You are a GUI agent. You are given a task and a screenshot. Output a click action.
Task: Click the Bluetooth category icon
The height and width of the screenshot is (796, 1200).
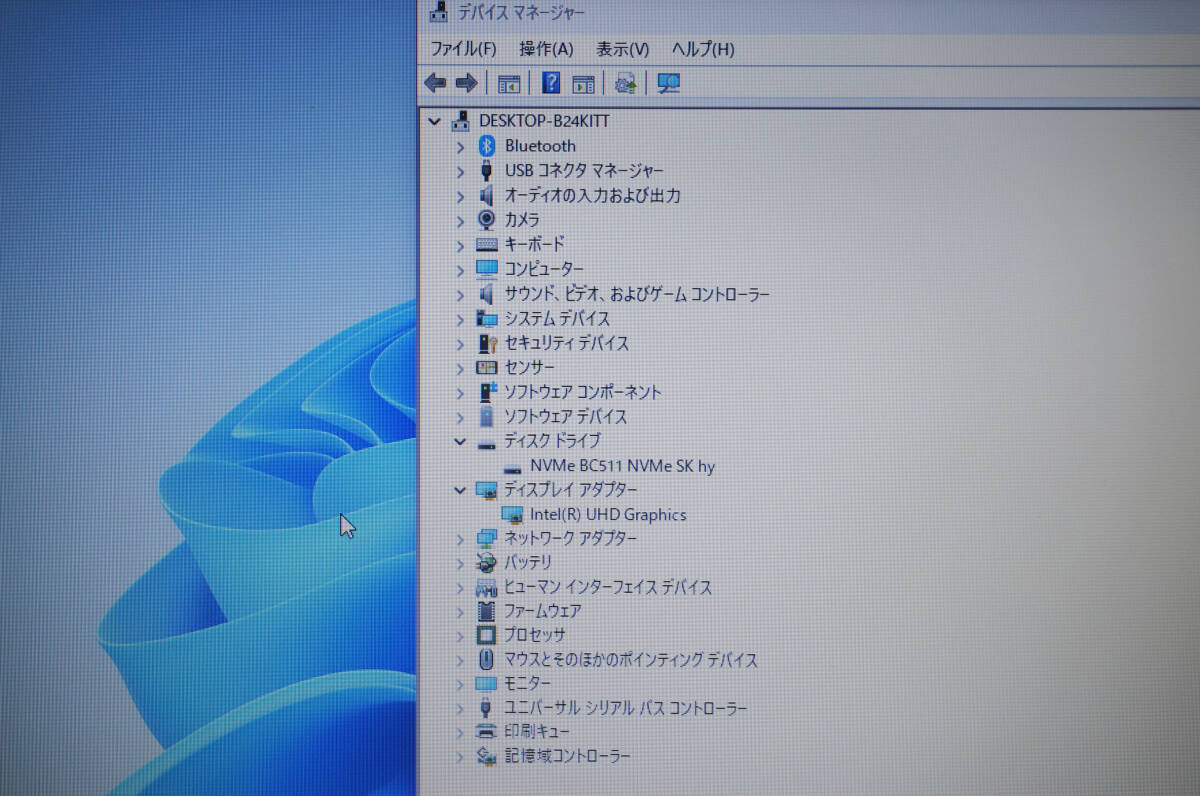(x=487, y=146)
